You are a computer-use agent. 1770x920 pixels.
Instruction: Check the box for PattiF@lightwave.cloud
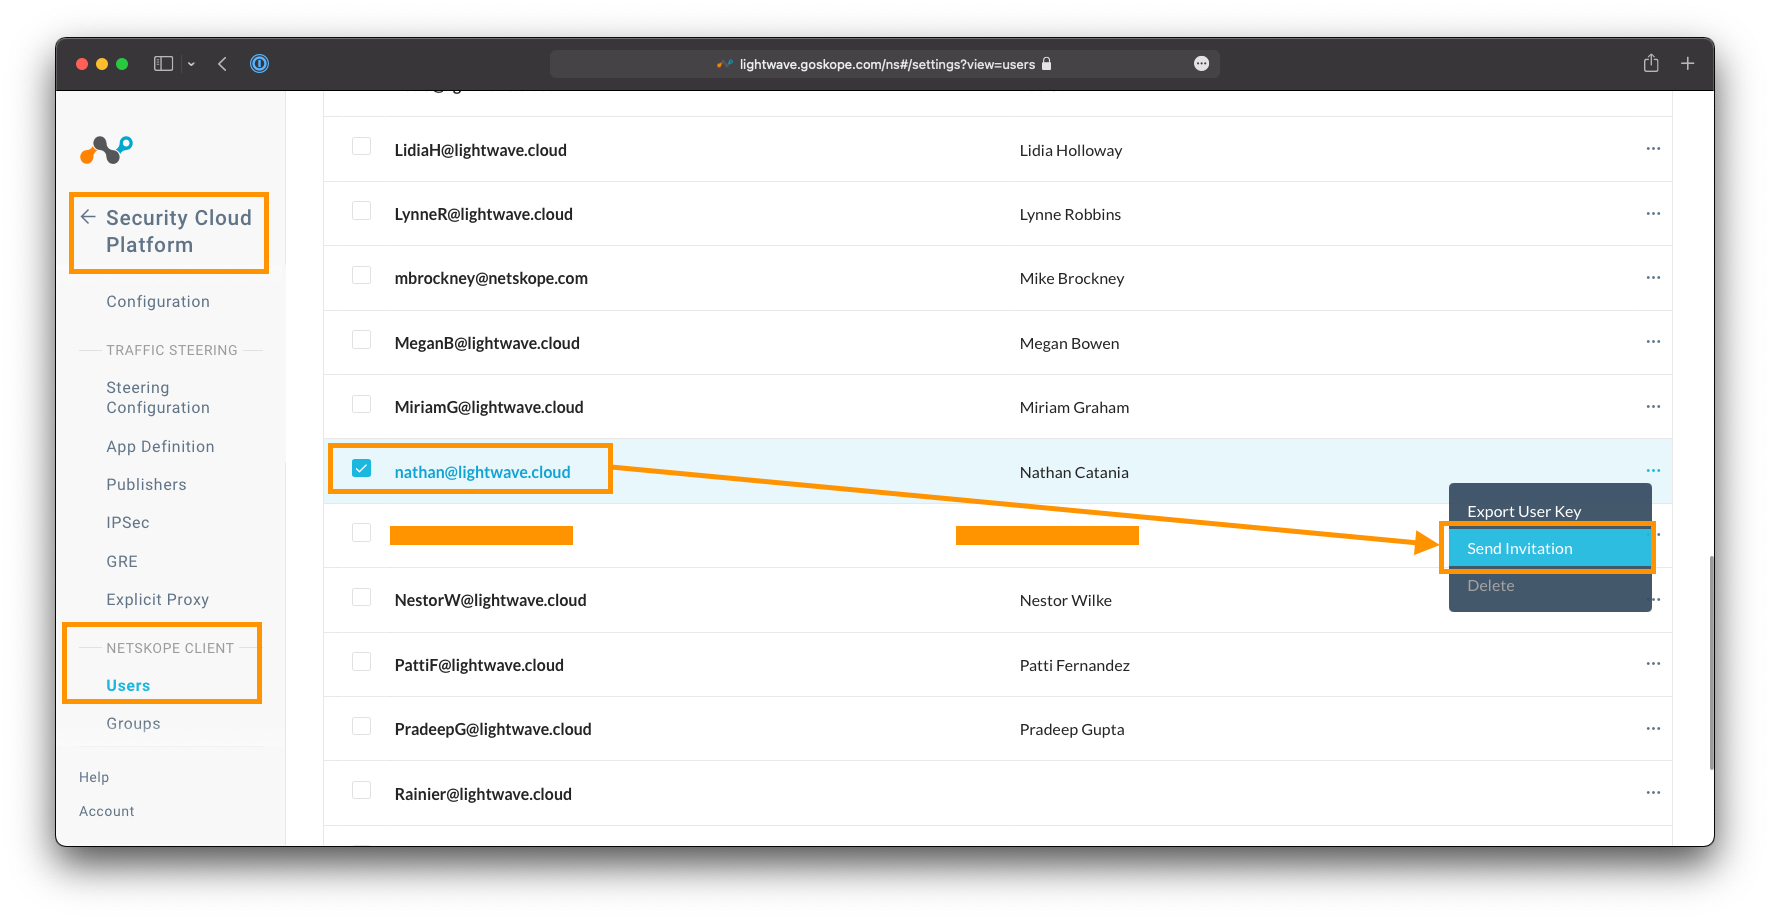click(362, 662)
